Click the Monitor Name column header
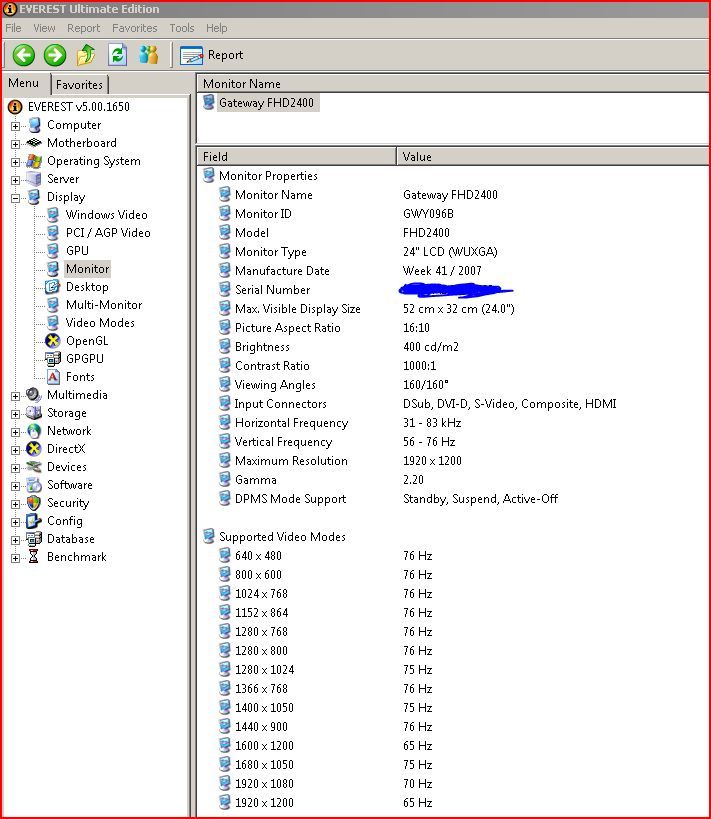 pyautogui.click(x=452, y=84)
